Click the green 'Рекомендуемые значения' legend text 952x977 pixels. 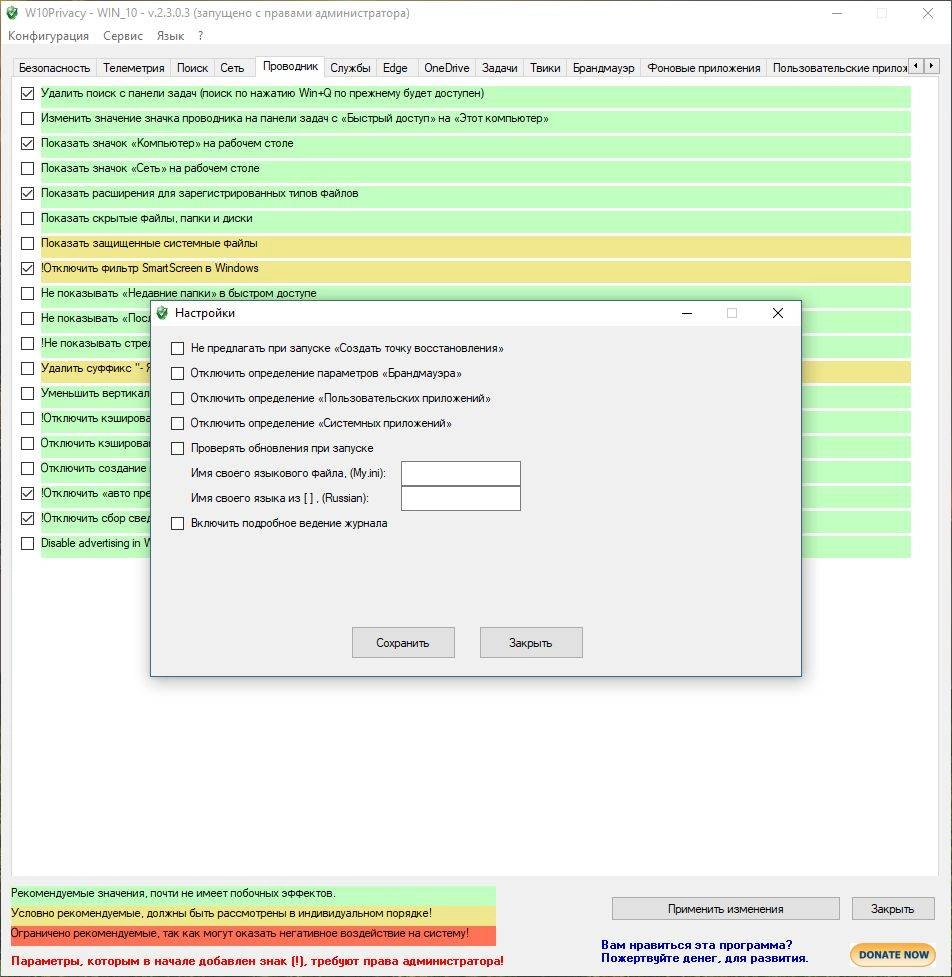tap(173, 894)
